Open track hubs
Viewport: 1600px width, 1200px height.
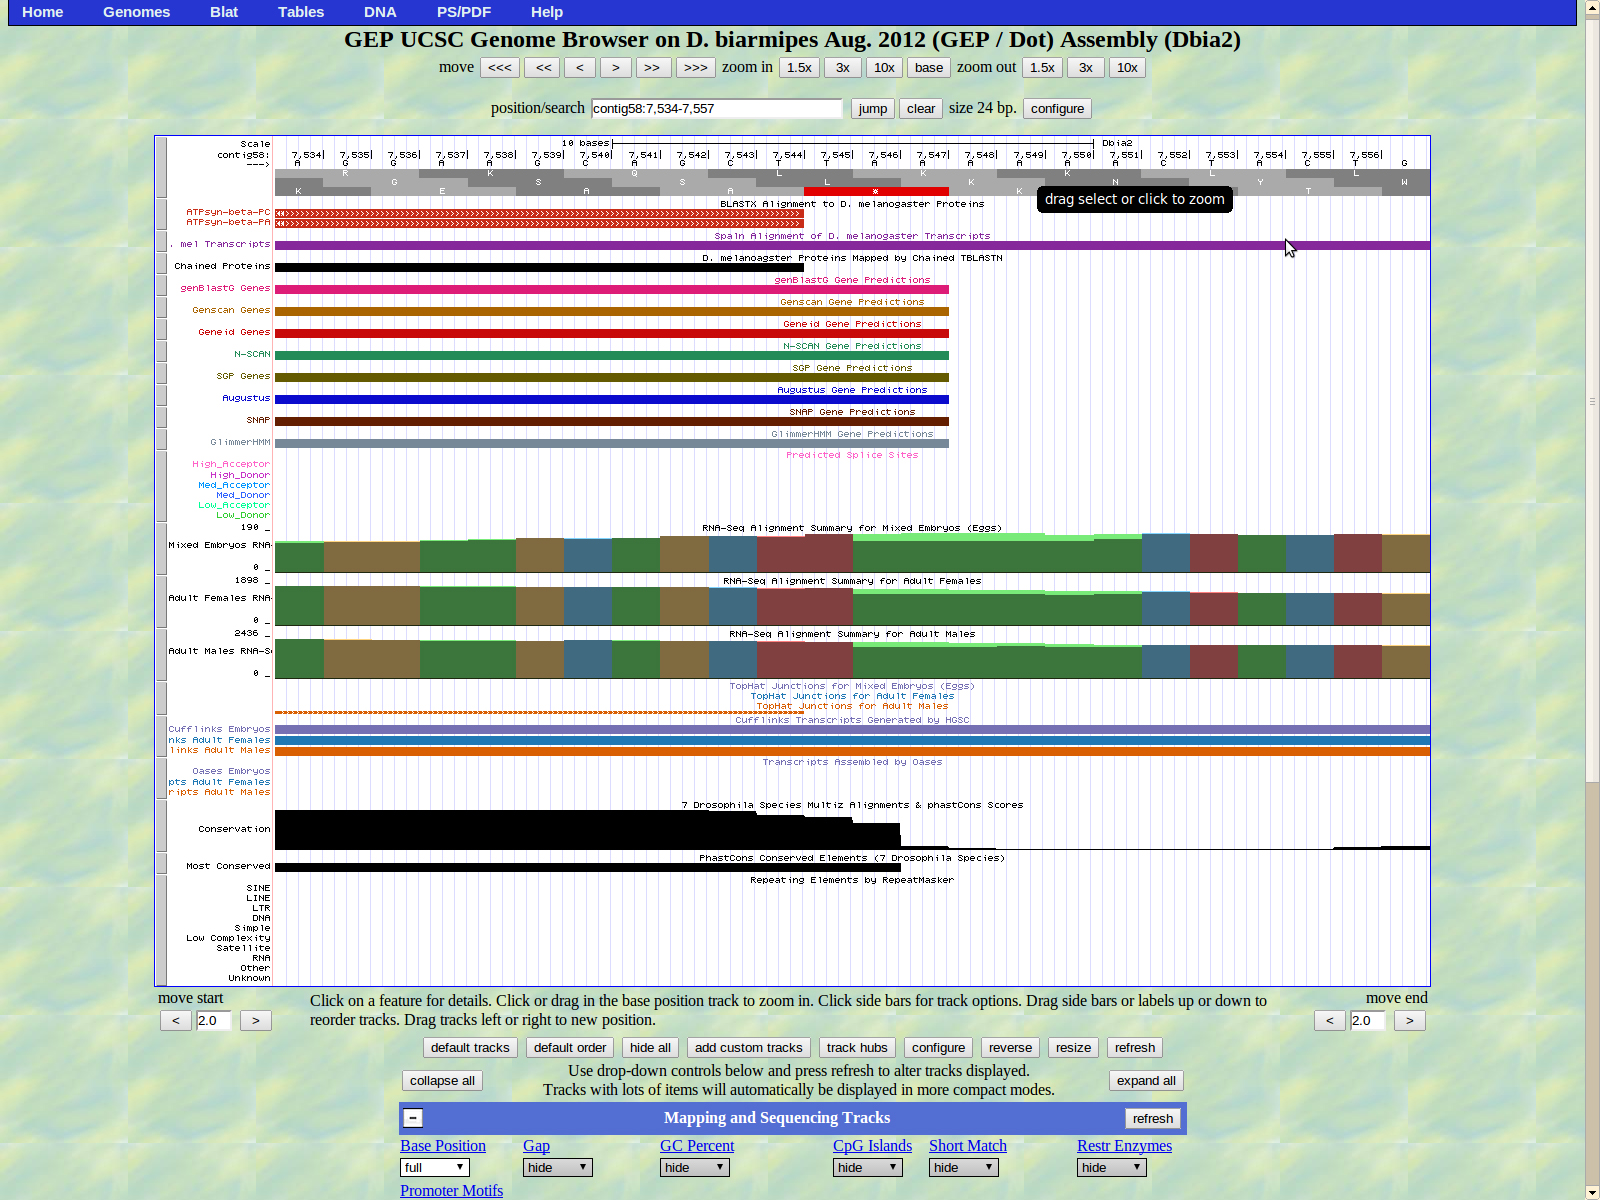point(857,1048)
